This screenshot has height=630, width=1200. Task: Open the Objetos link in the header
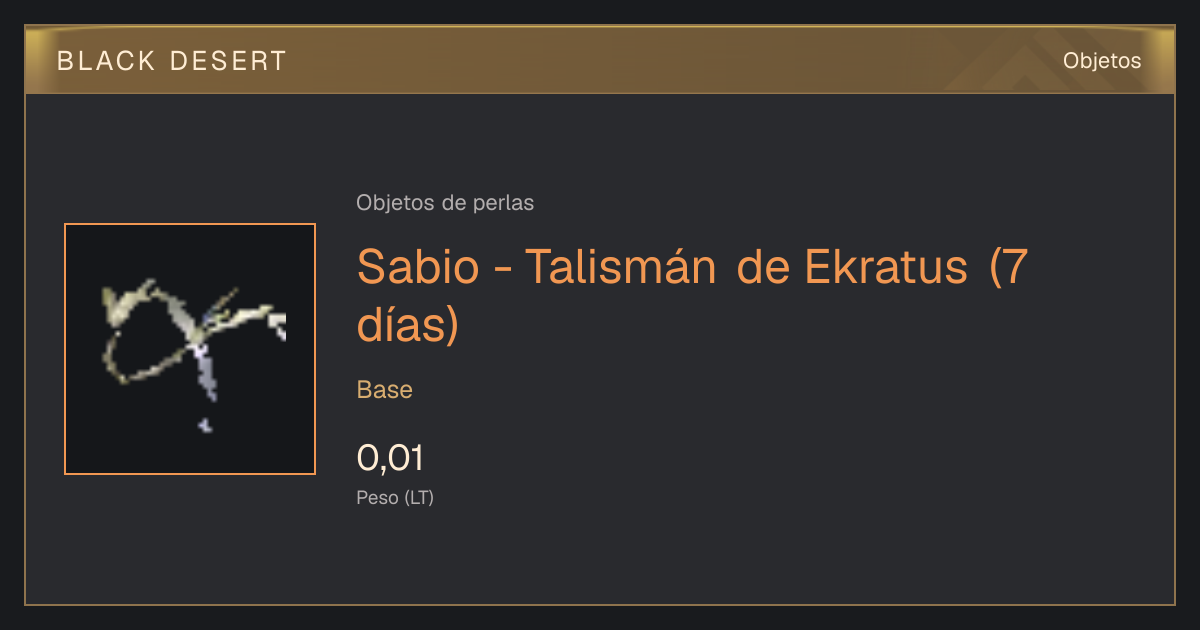click(x=1102, y=60)
